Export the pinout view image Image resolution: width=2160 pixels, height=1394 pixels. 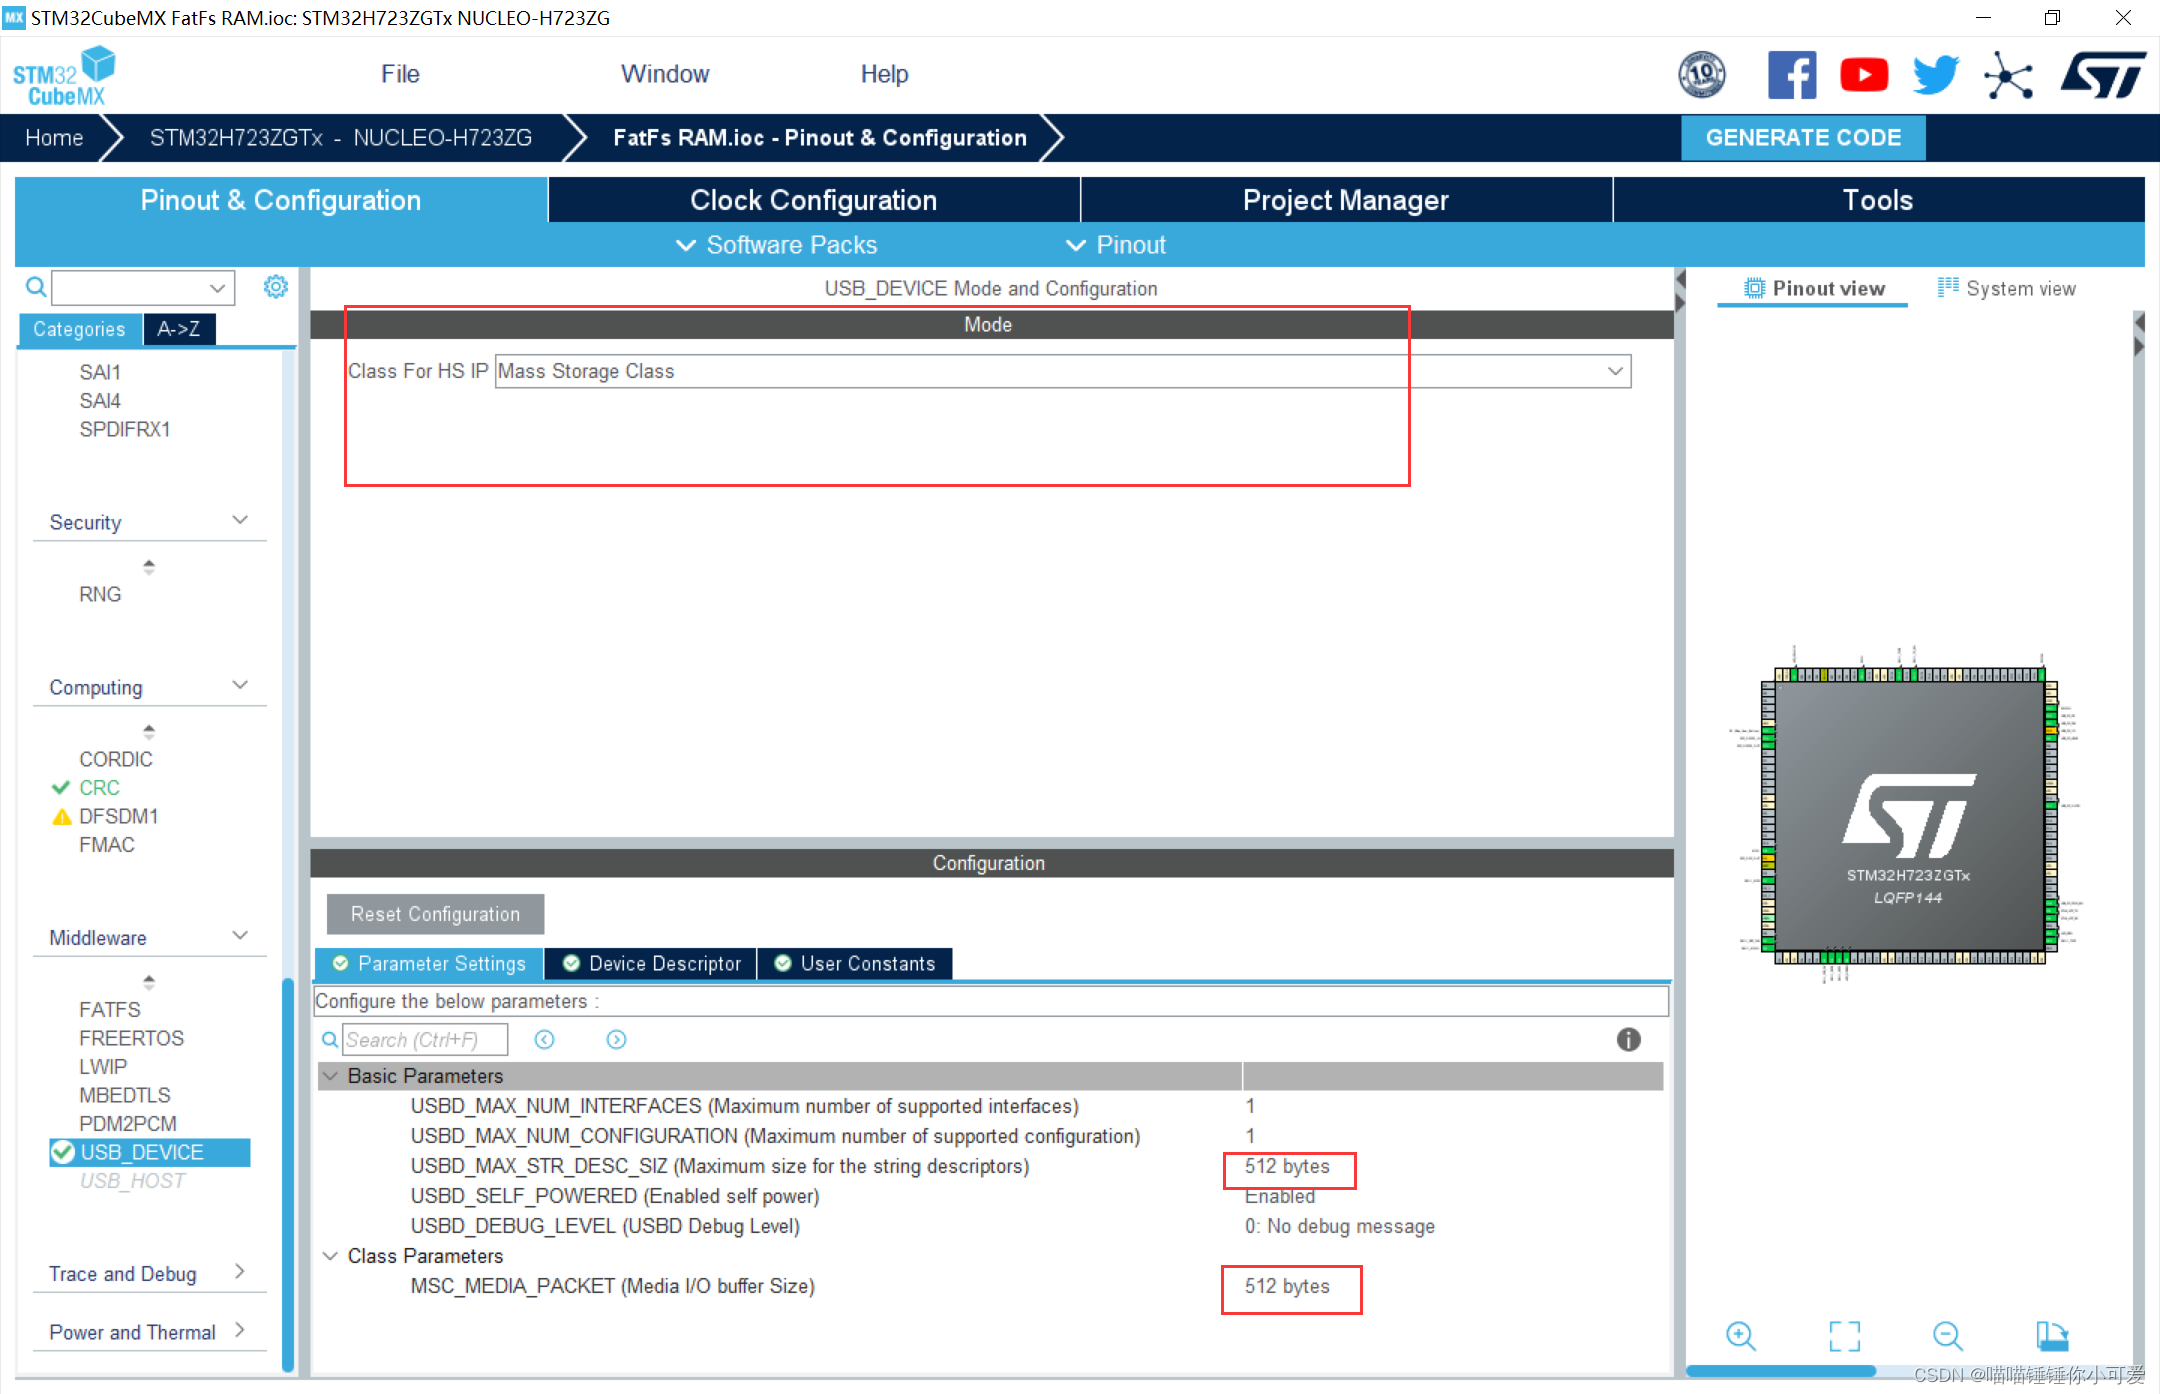[x=2051, y=1336]
